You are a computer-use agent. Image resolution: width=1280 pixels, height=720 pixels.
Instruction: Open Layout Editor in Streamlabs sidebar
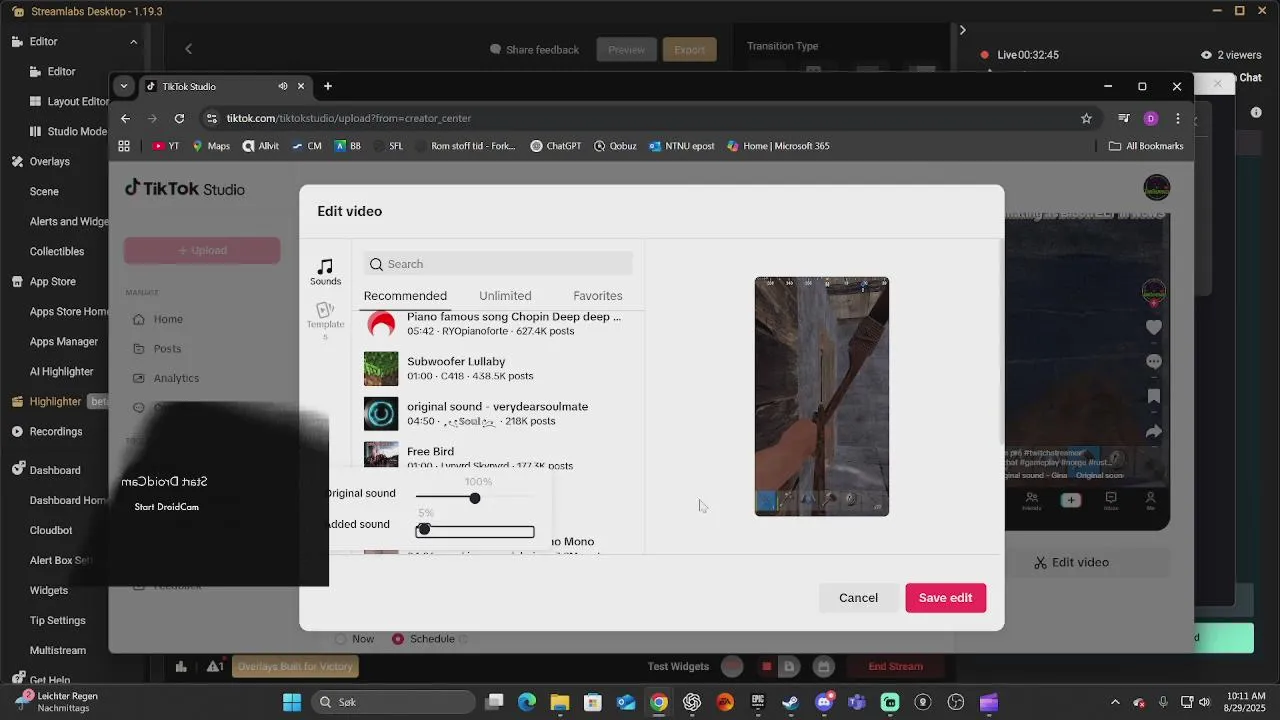68,102
